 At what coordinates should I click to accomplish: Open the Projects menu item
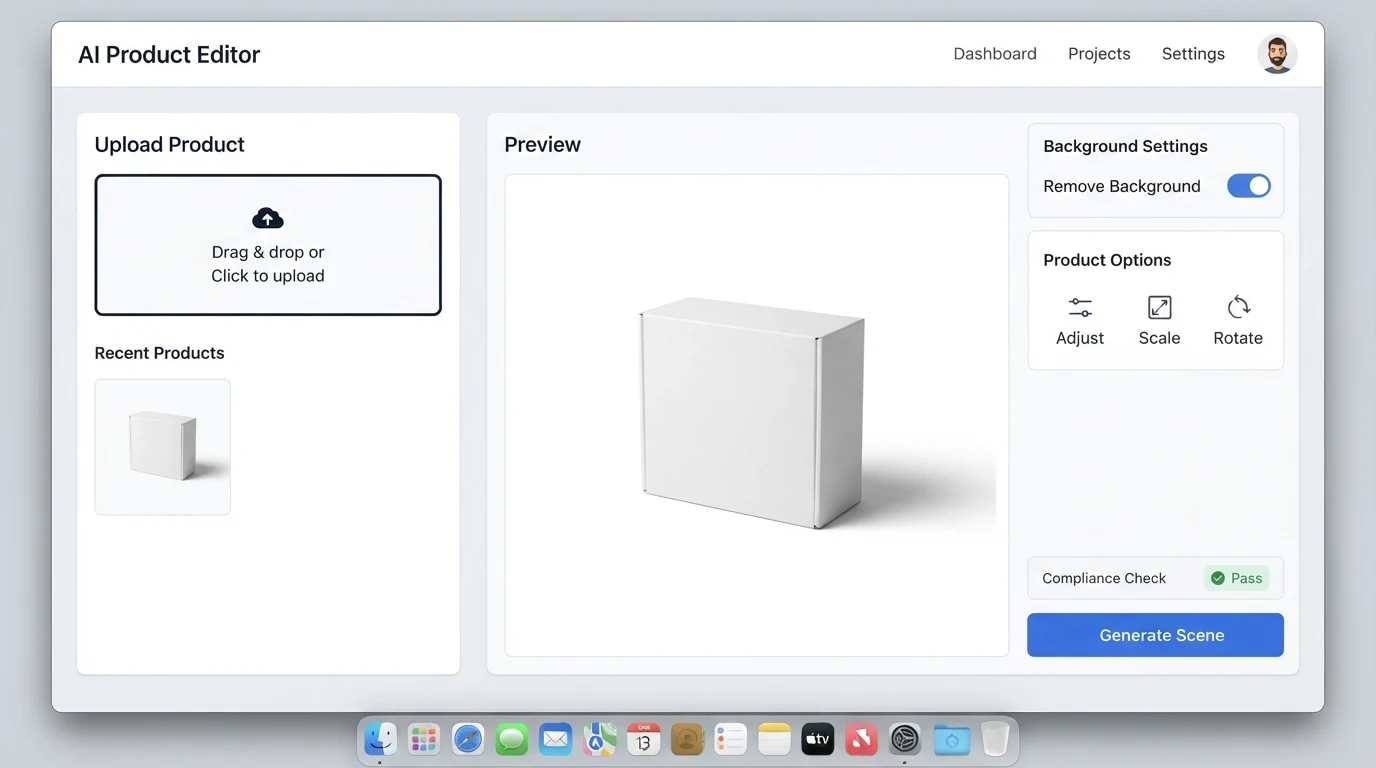click(1099, 54)
